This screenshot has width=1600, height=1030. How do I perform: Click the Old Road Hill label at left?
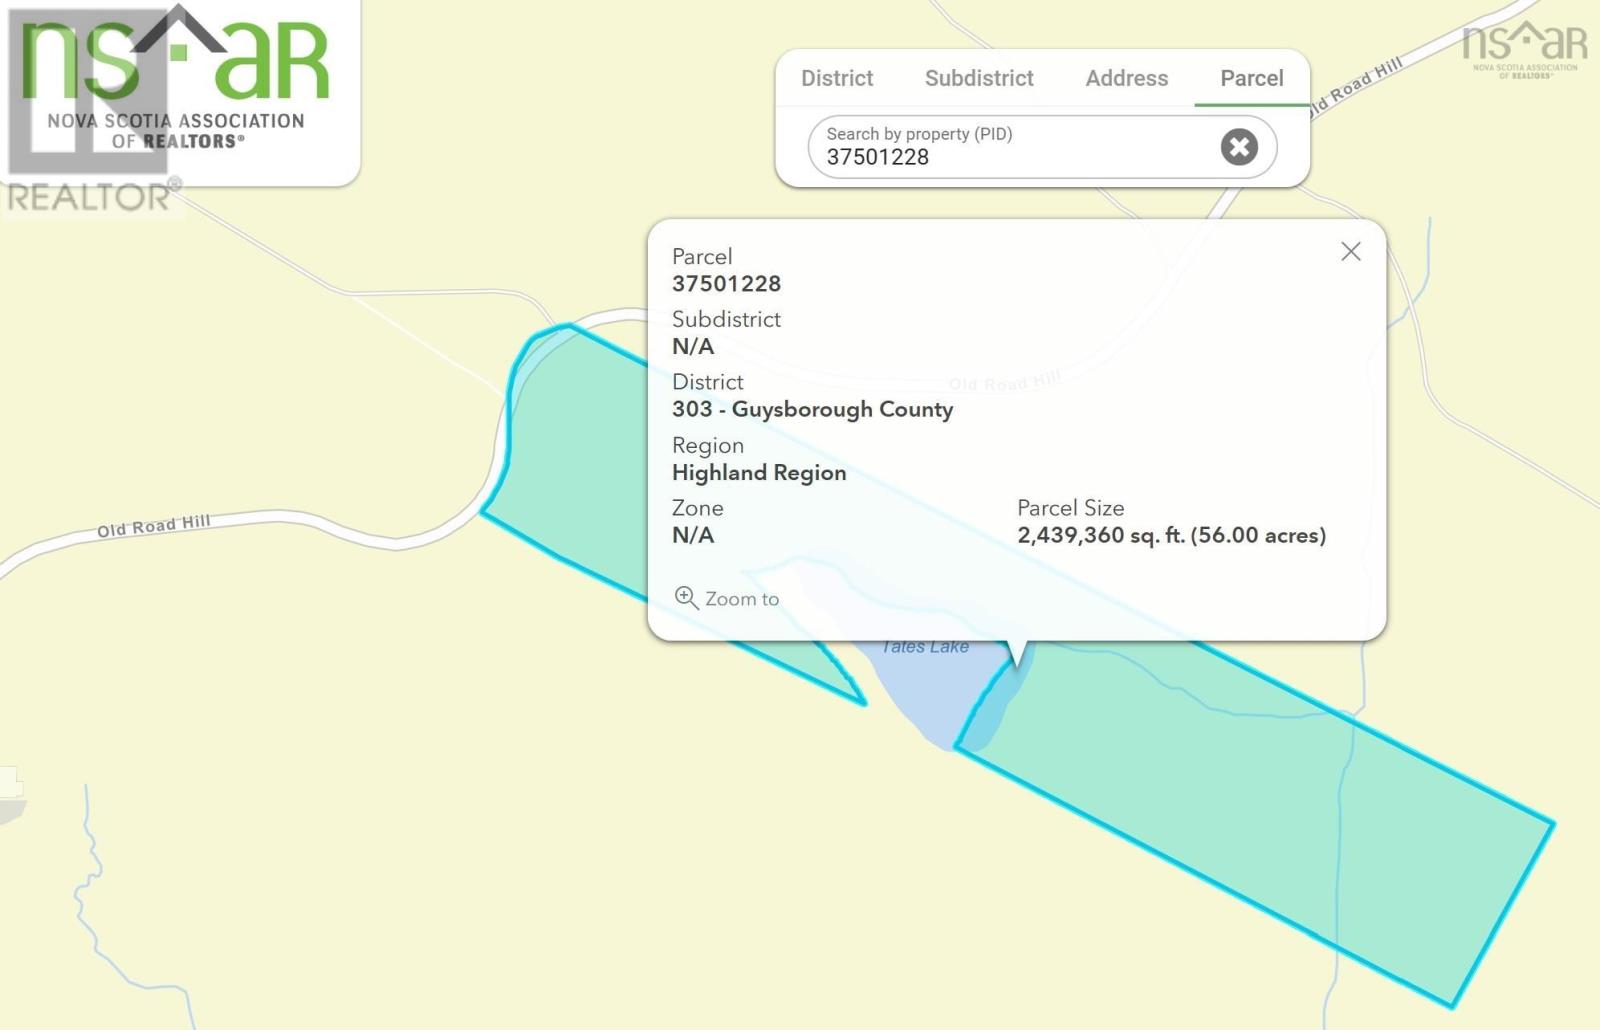(153, 525)
